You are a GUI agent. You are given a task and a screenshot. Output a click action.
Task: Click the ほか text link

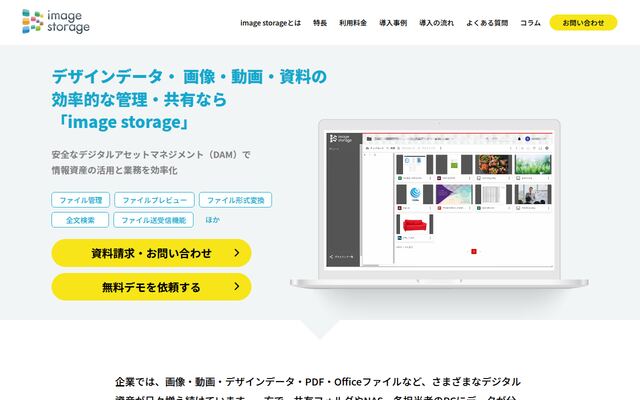click(213, 220)
